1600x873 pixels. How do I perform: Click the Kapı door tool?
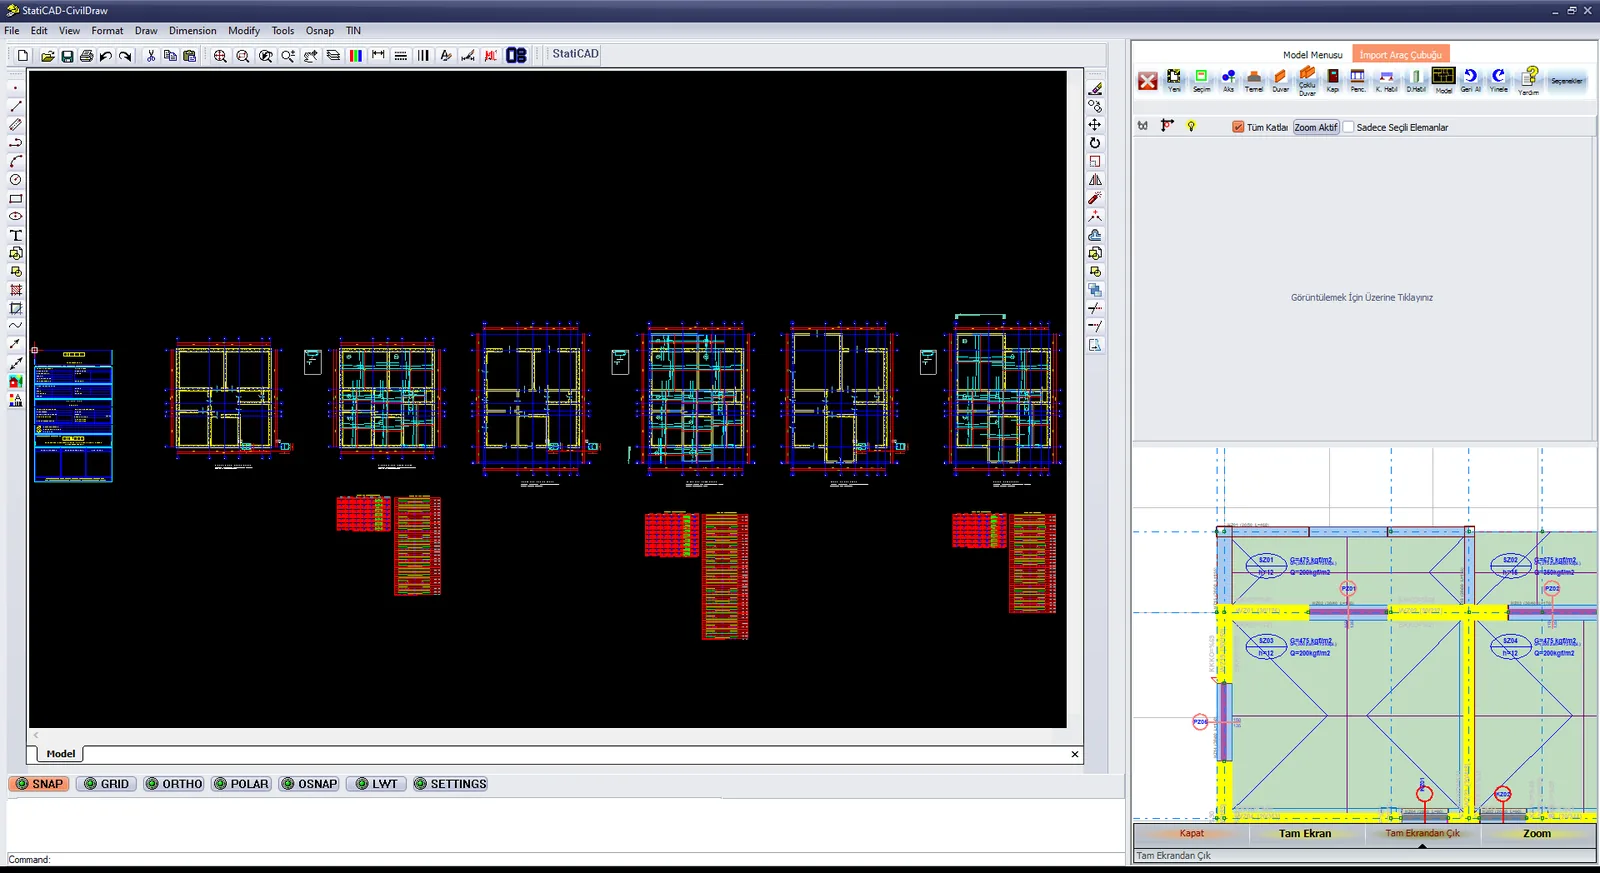coord(1333,80)
